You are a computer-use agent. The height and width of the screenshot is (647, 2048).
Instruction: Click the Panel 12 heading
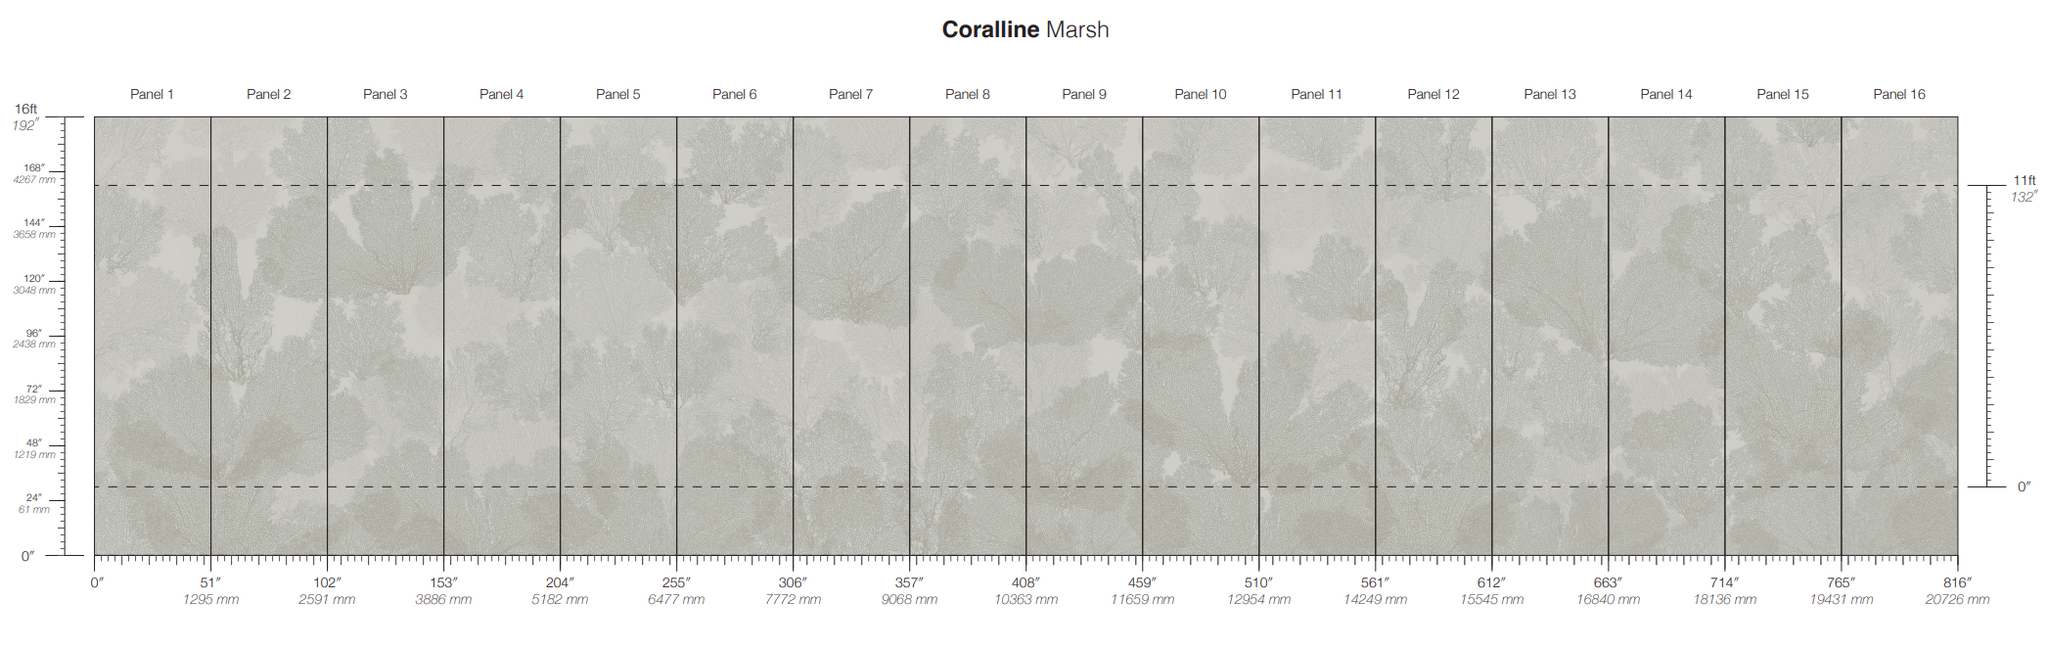1433,94
